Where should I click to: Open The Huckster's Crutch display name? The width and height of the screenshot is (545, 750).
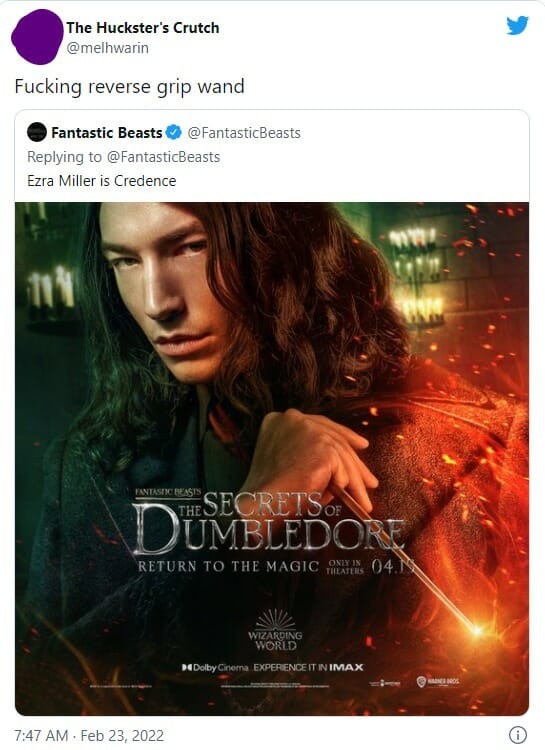[143, 28]
